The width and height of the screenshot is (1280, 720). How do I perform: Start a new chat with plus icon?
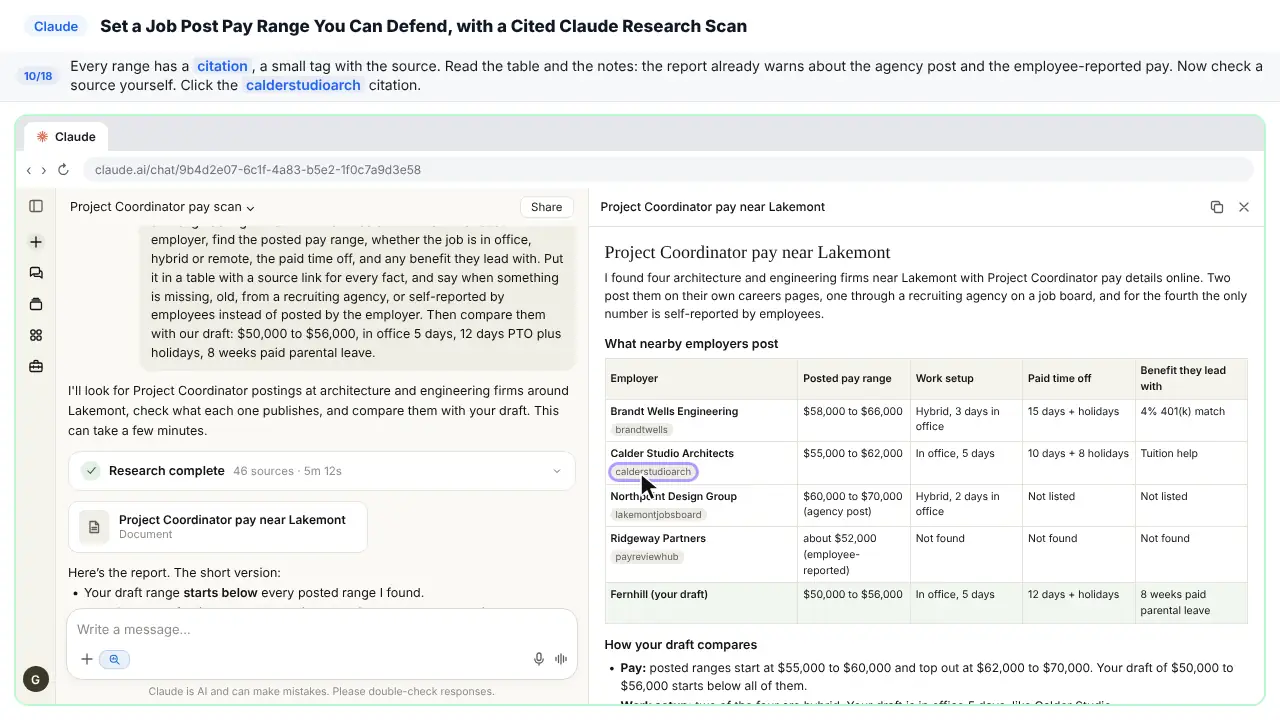[36, 242]
